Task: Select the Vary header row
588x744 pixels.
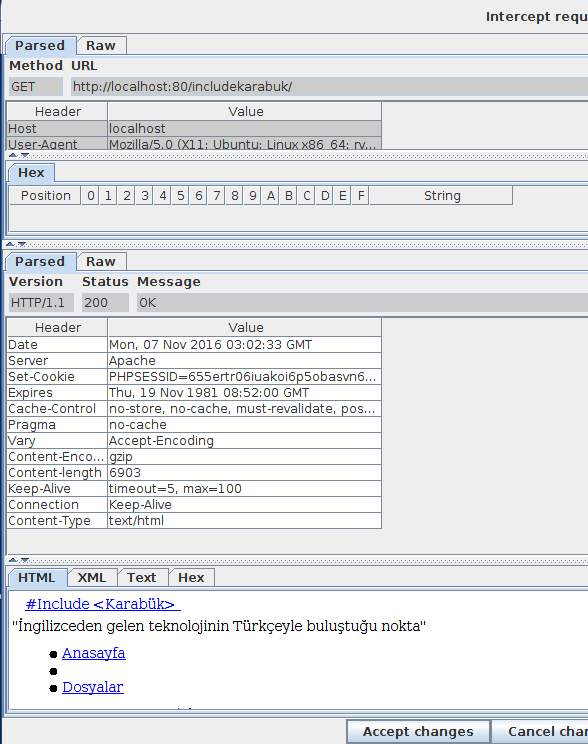Action: pyautogui.click(x=194, y=441)
